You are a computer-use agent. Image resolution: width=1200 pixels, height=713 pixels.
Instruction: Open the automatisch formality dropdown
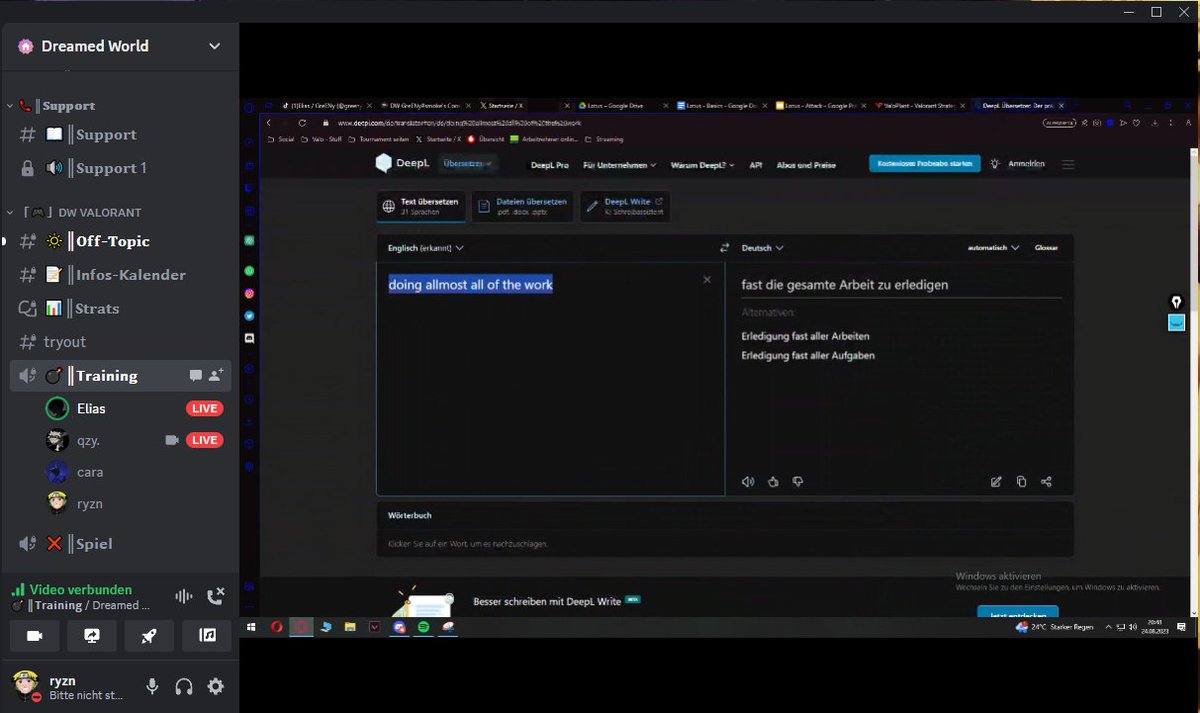point(993,247)
